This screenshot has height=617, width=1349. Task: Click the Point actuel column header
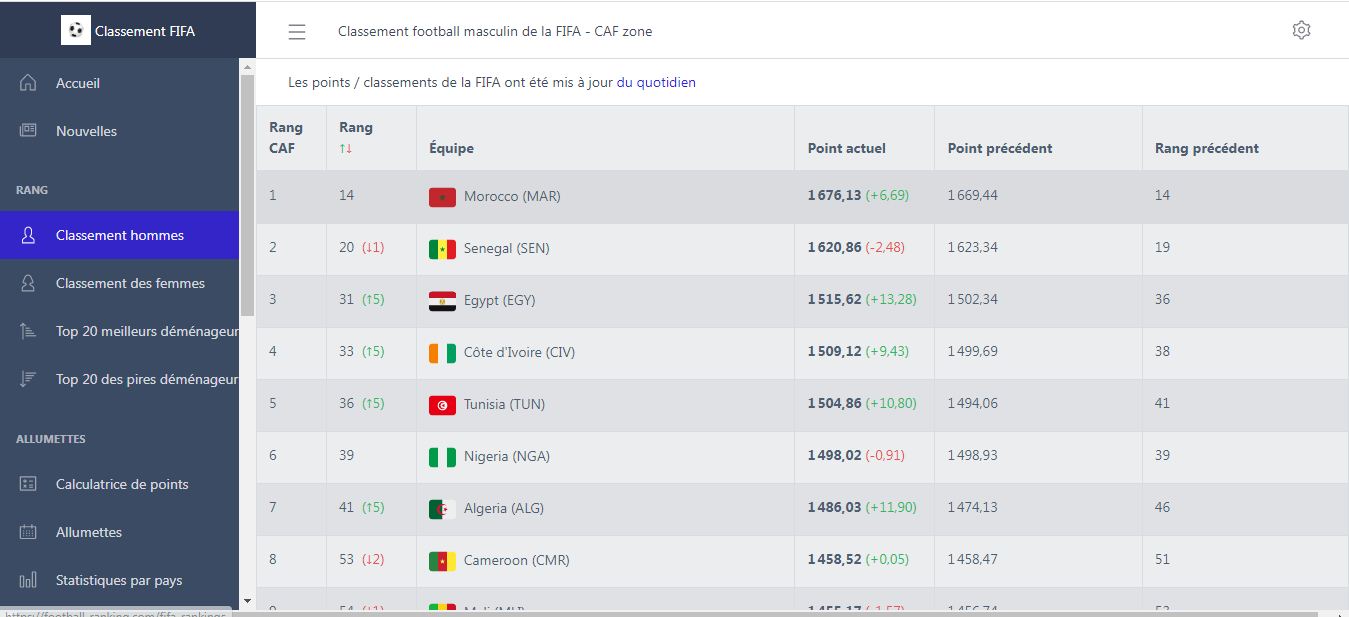pos(847,148)
